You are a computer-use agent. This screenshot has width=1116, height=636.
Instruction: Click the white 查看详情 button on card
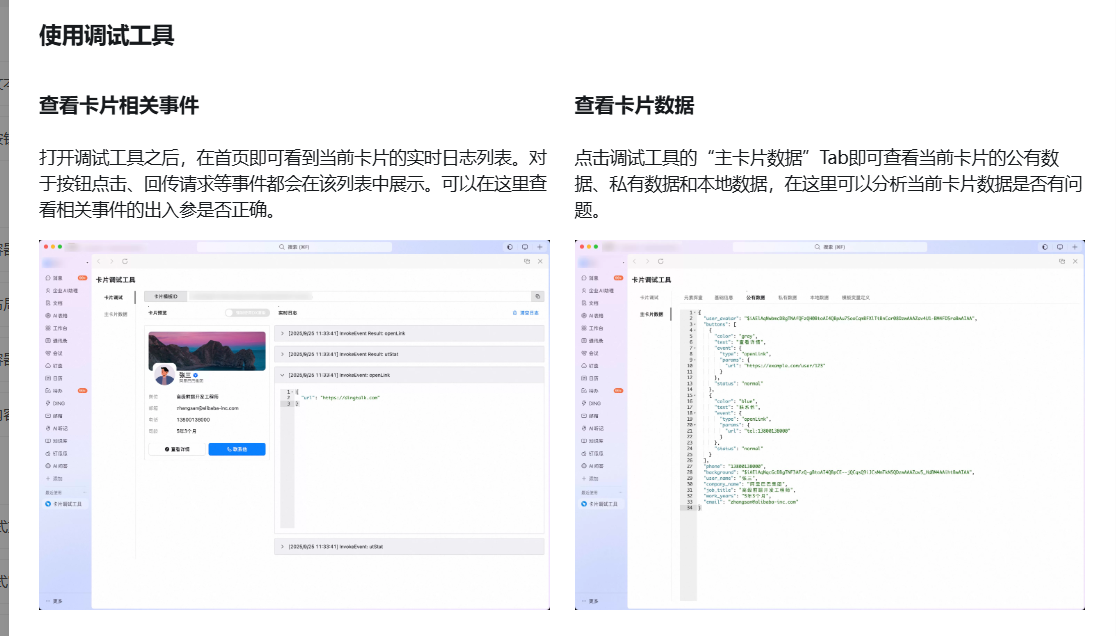tap(177, 449)
